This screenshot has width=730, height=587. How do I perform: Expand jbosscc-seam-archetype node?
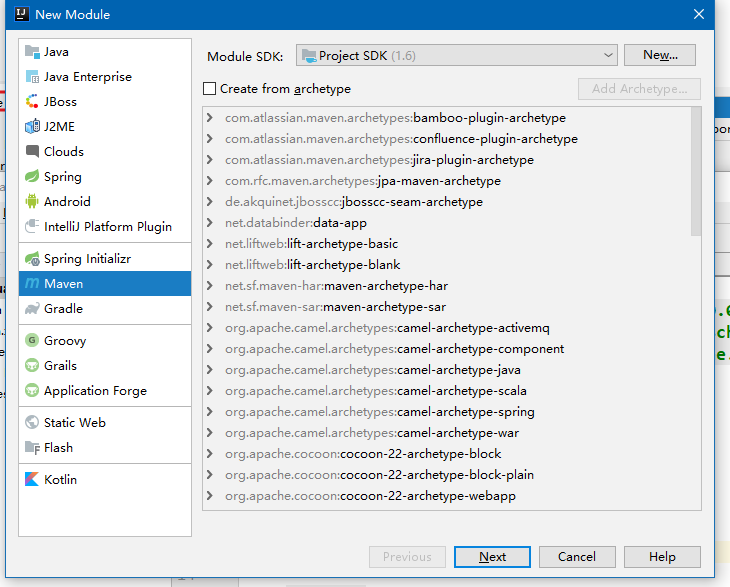coord(210,202)
